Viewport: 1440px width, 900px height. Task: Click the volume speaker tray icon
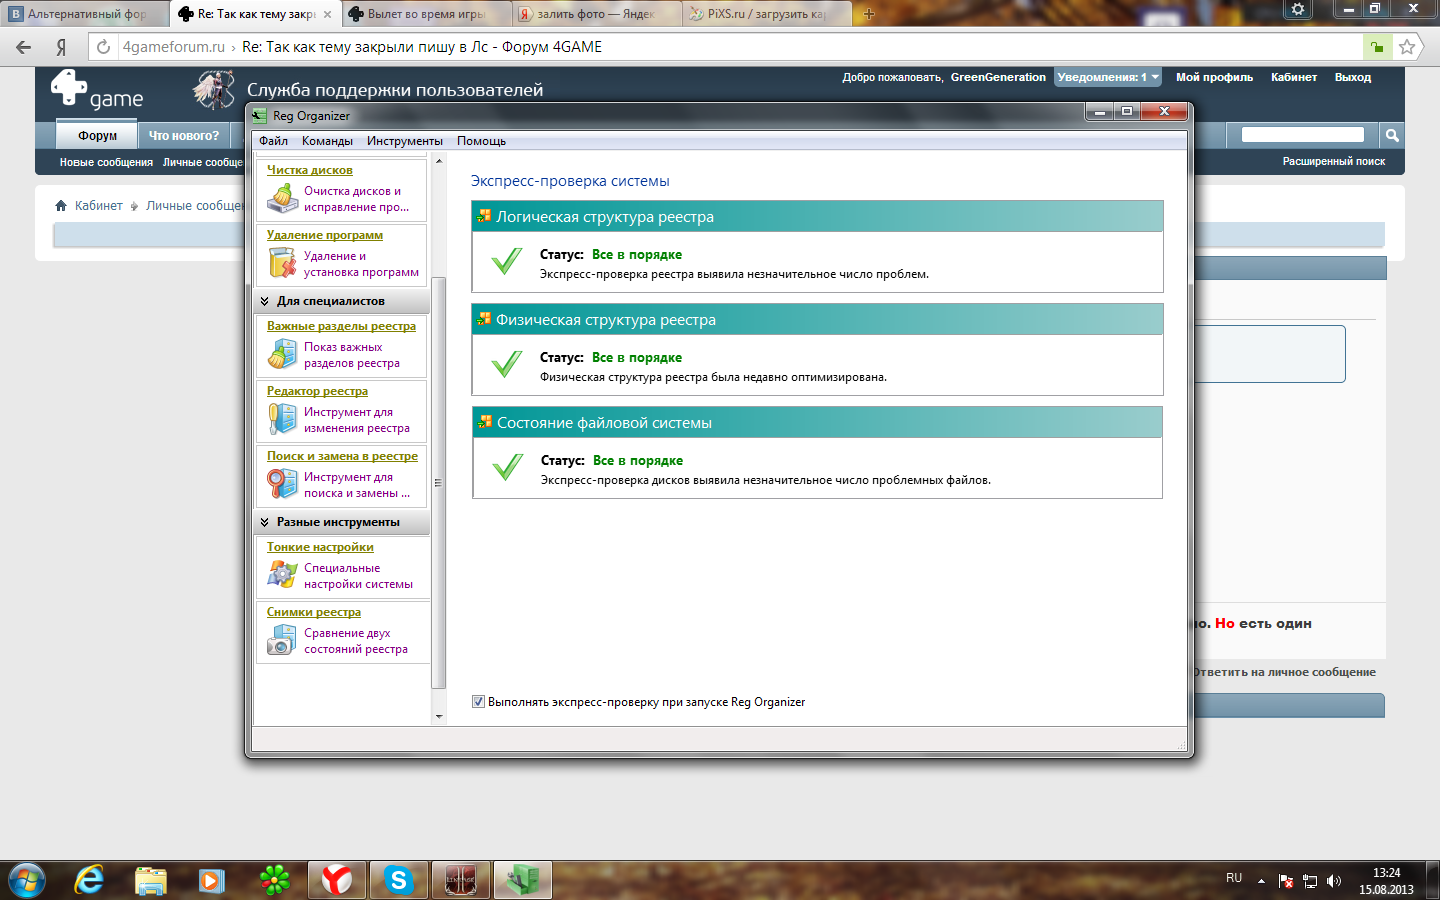tap(1333, 881)
